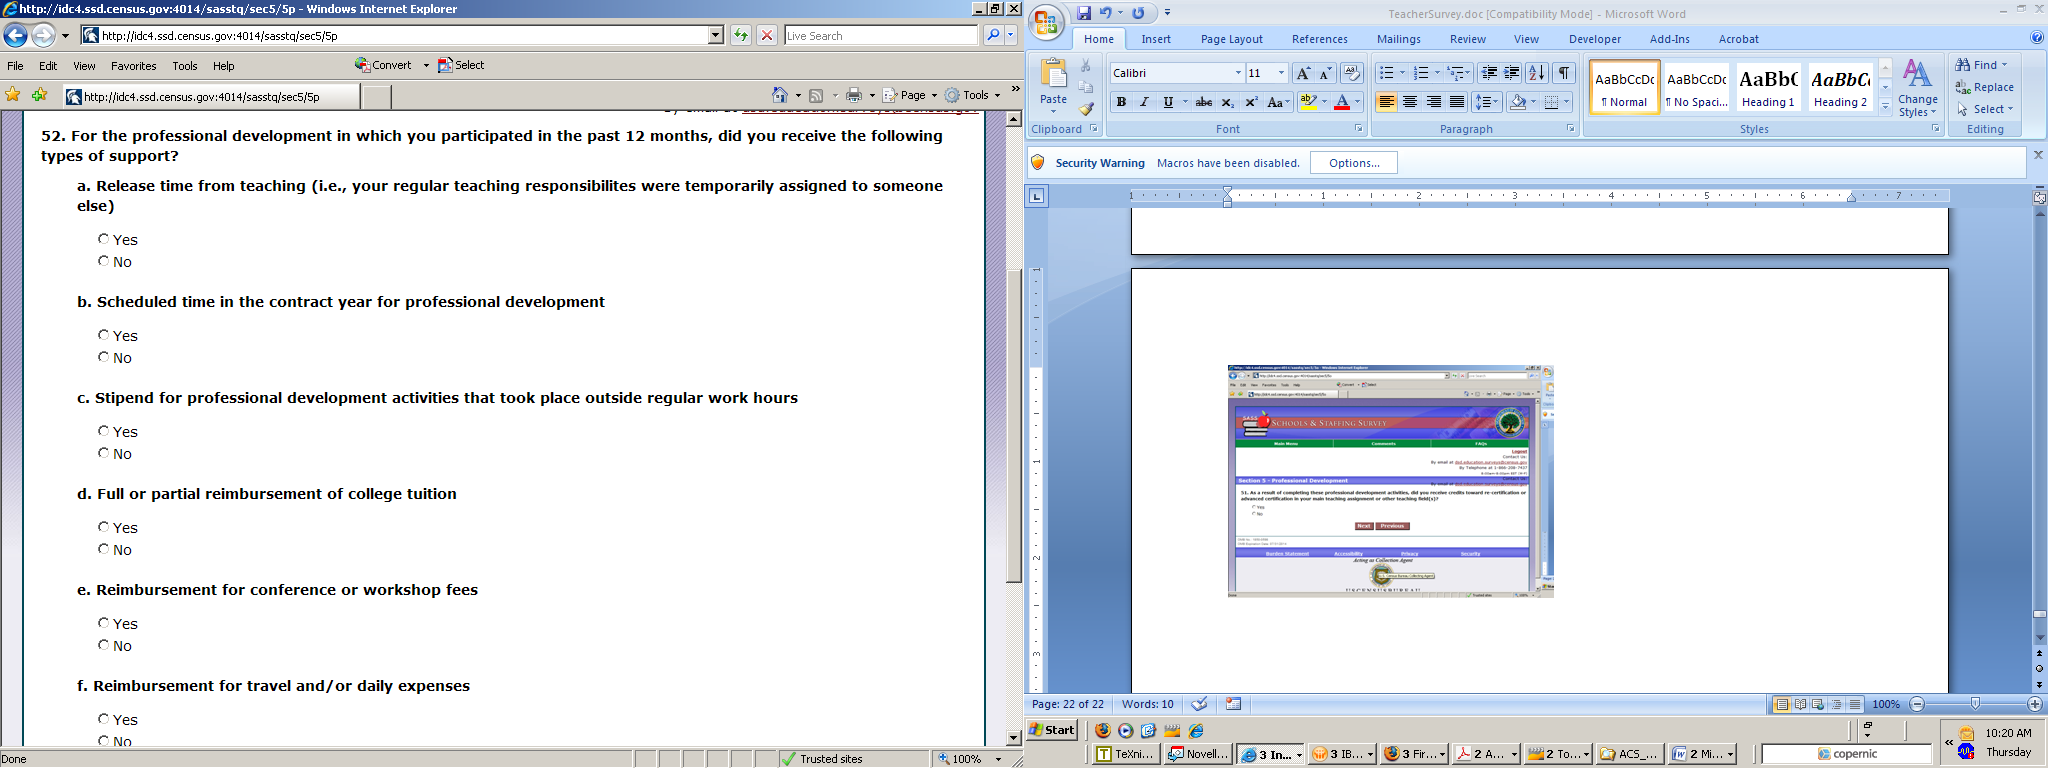
Task: Select No for scheduled time in contract year
Action: tap(103, 357)
